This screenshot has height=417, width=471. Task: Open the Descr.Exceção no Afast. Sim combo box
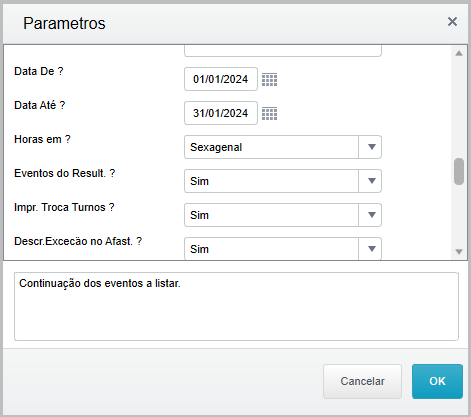[283, 249]
